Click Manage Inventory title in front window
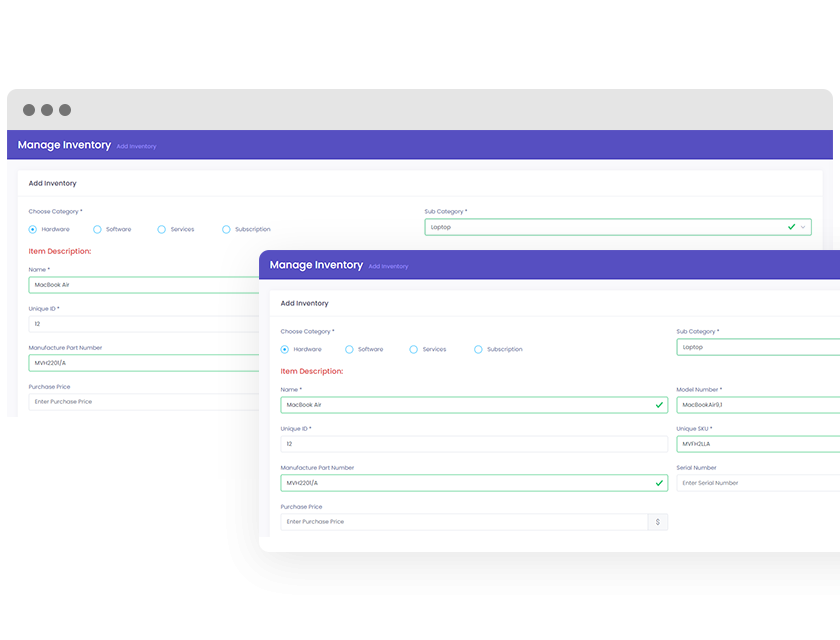Viewport: 840px width, 640px height. click(x=316, y=265)
